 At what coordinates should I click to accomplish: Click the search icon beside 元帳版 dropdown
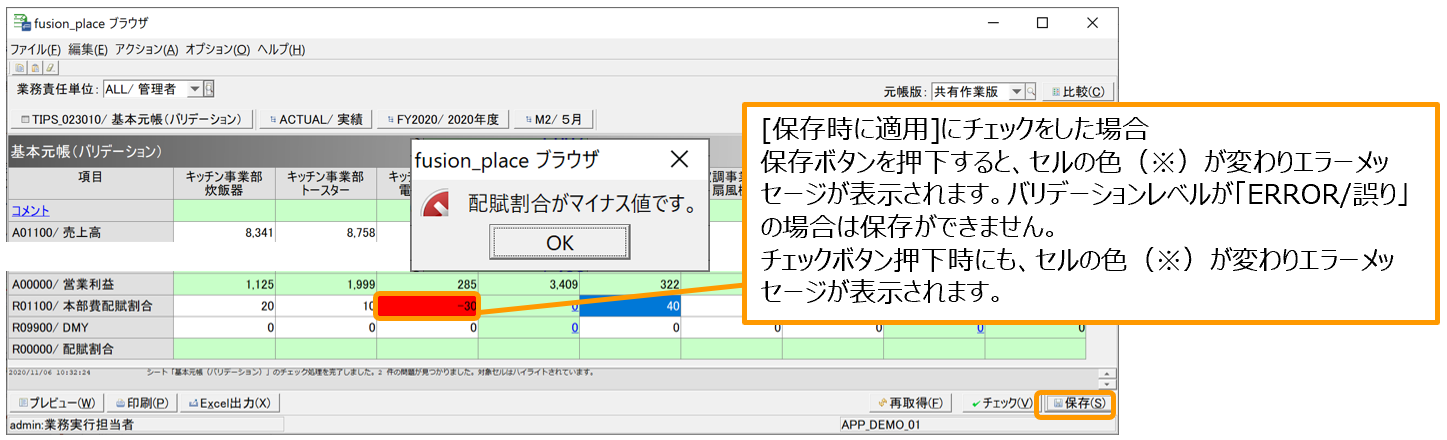point(1031,91)
